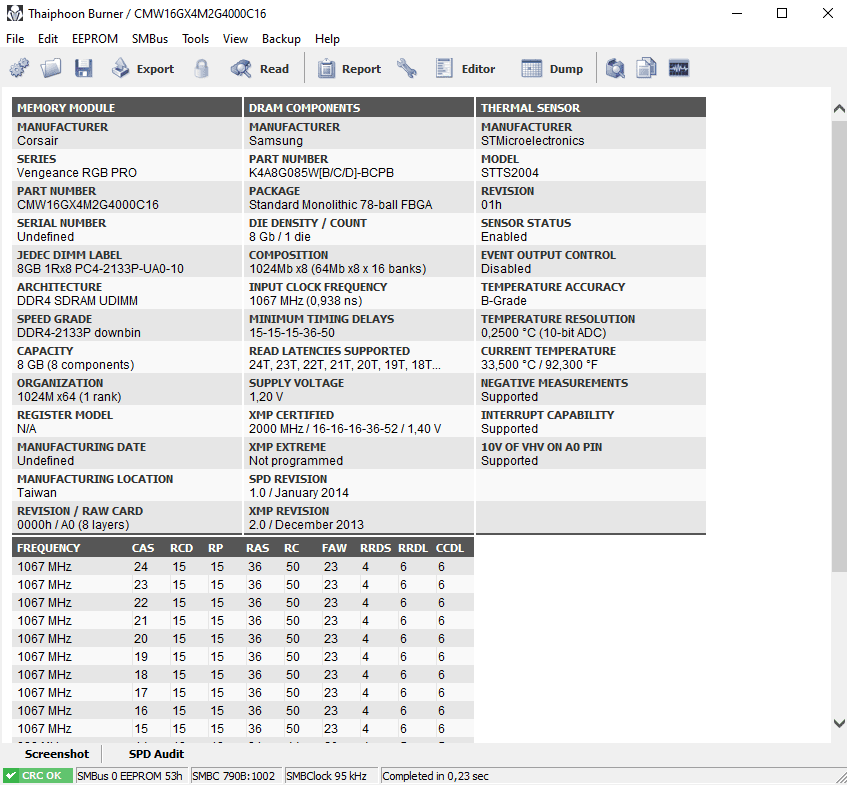Click 'Vengeance RGB PRO' series value
Viewport: 847px width, 785px height.
pyautogui.click(x=77, y=173)
